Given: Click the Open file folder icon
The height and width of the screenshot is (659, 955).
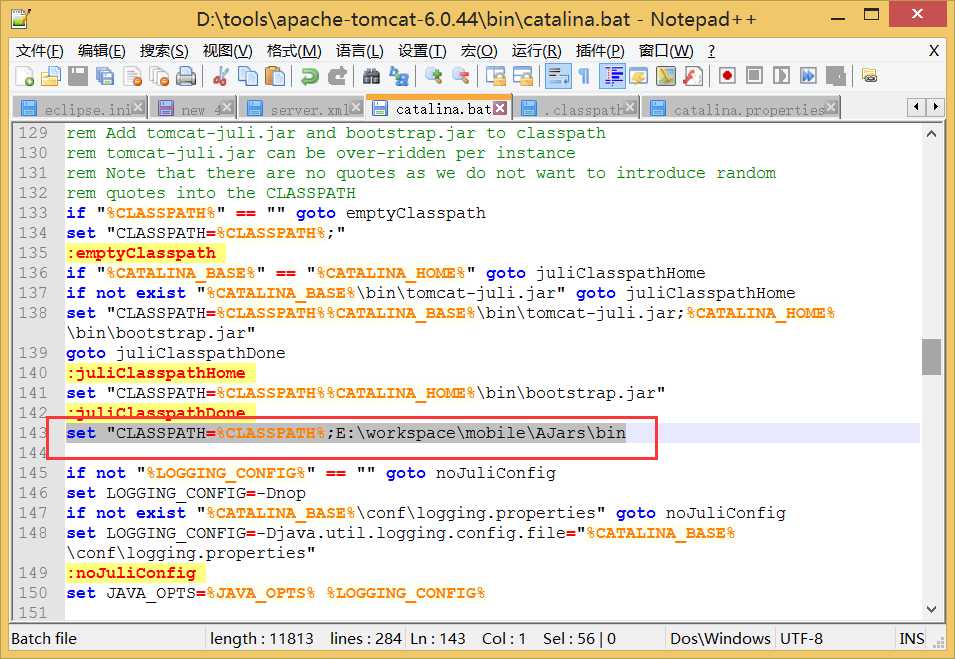Looking at the screenshot, I should click(50, 76).
